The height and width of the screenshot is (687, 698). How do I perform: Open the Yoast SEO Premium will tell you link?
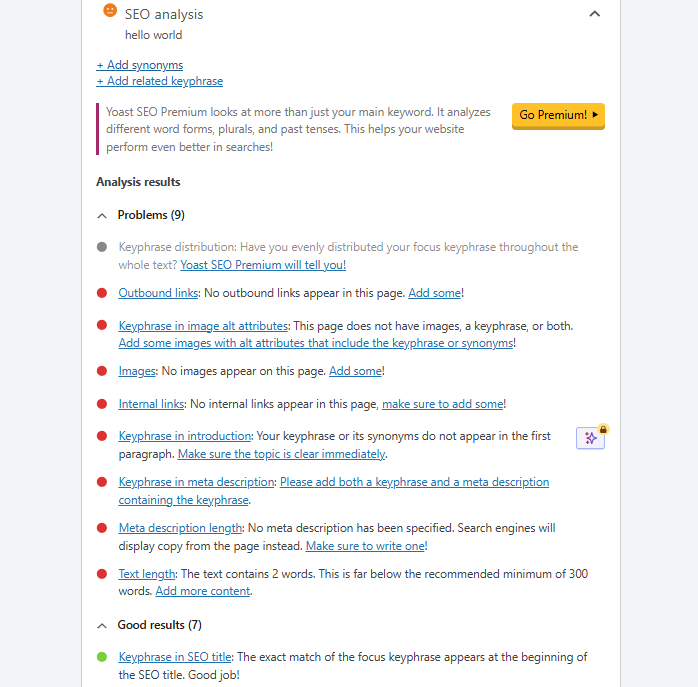point(263,265)
